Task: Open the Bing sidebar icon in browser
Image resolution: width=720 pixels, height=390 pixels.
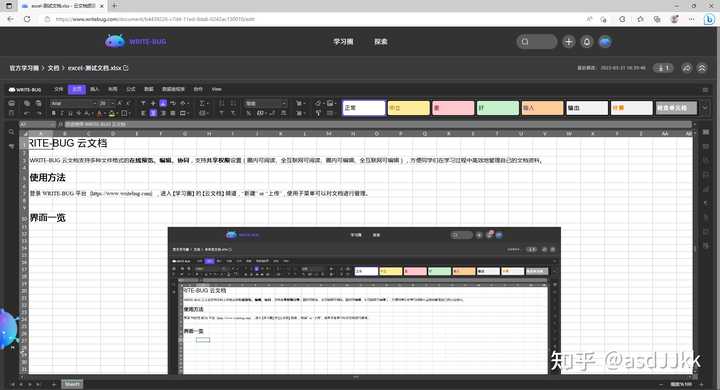Action: point(709,19)
